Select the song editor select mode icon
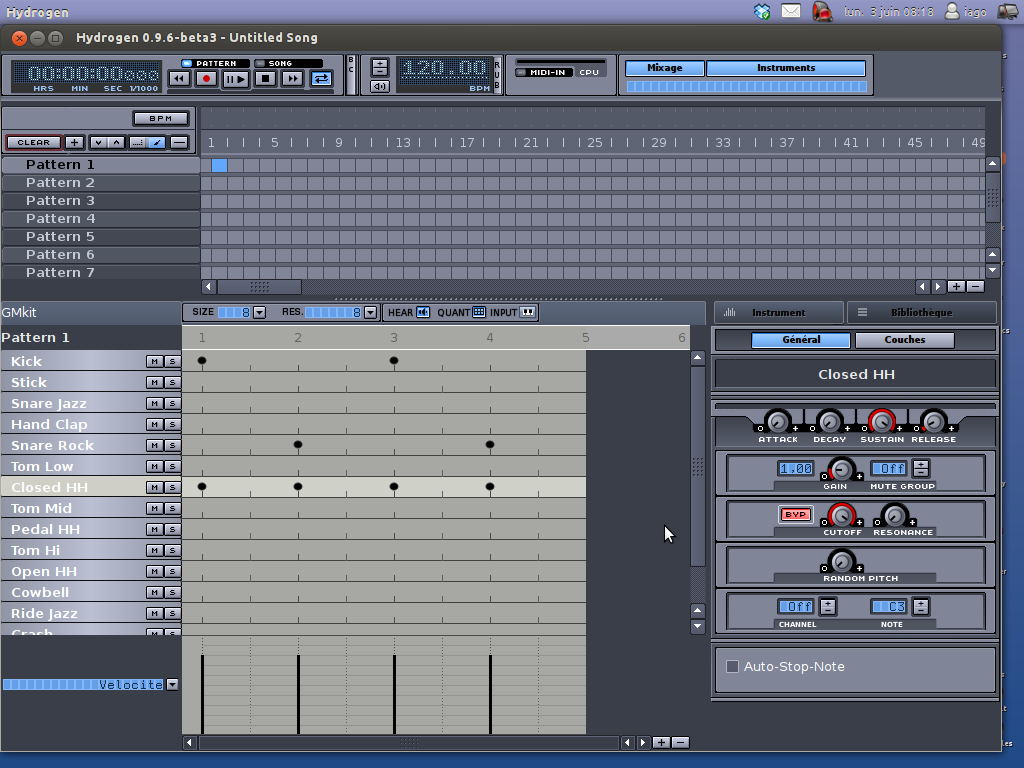The height and width of the screenshot is (768, 1024). [137, 142]
